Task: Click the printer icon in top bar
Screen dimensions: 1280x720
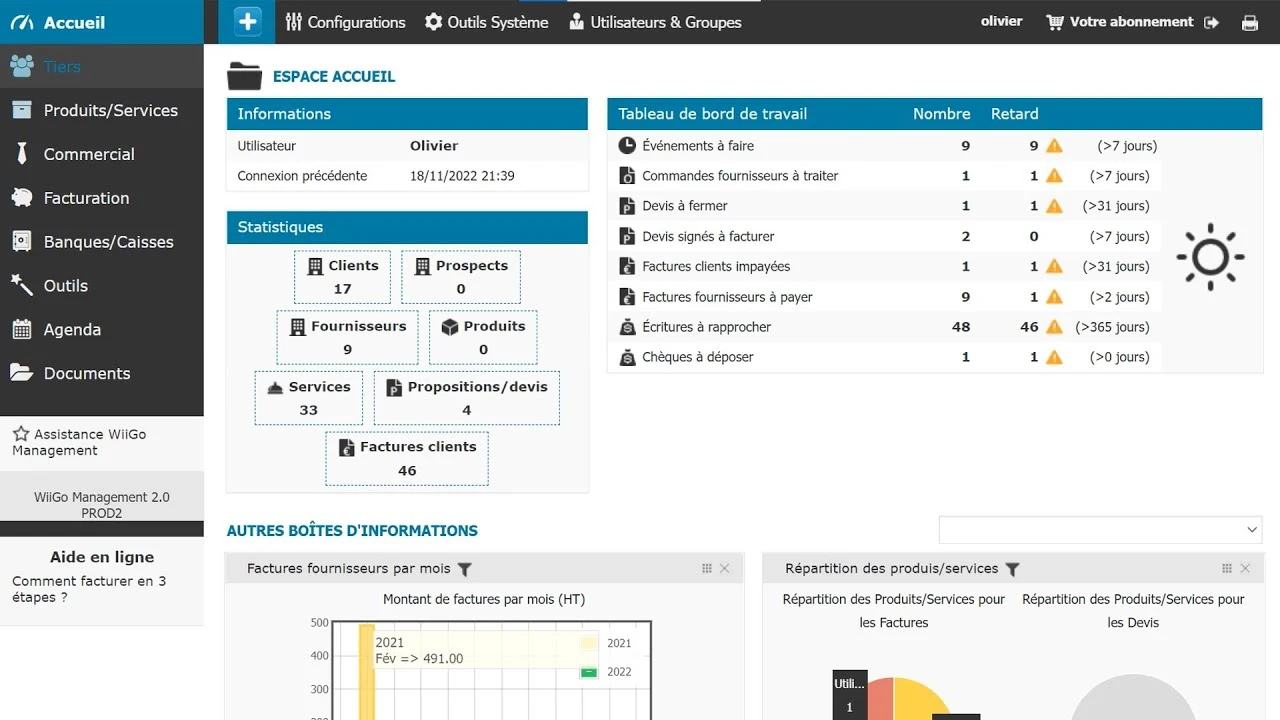Action: (x=1249, y=23)
